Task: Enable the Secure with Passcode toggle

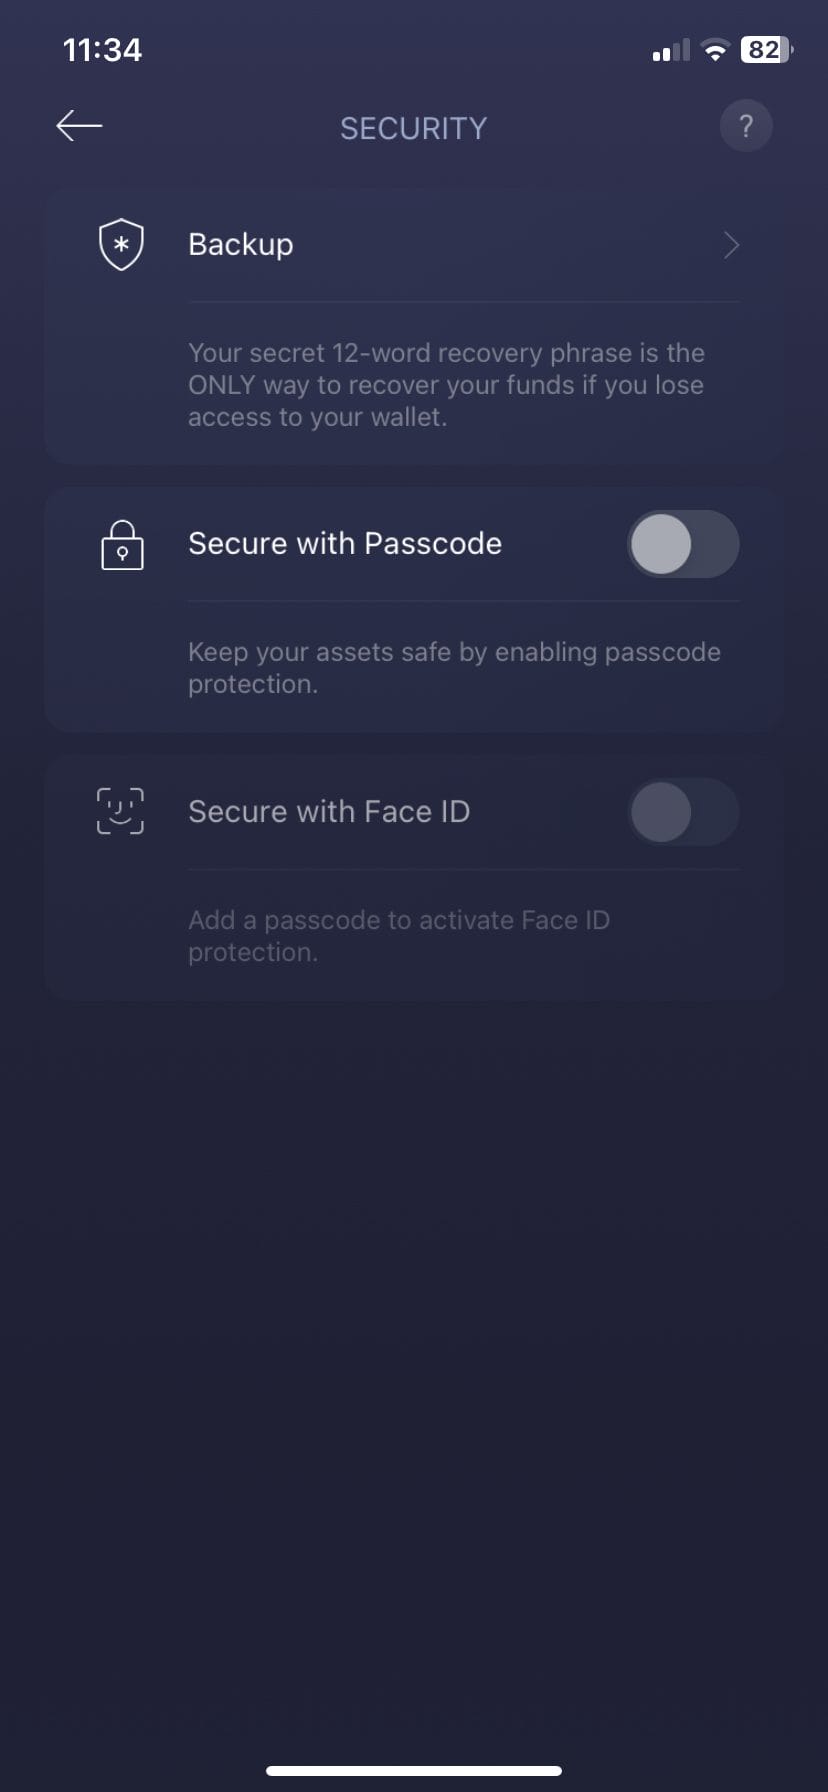Action: [x=683, y=545]
